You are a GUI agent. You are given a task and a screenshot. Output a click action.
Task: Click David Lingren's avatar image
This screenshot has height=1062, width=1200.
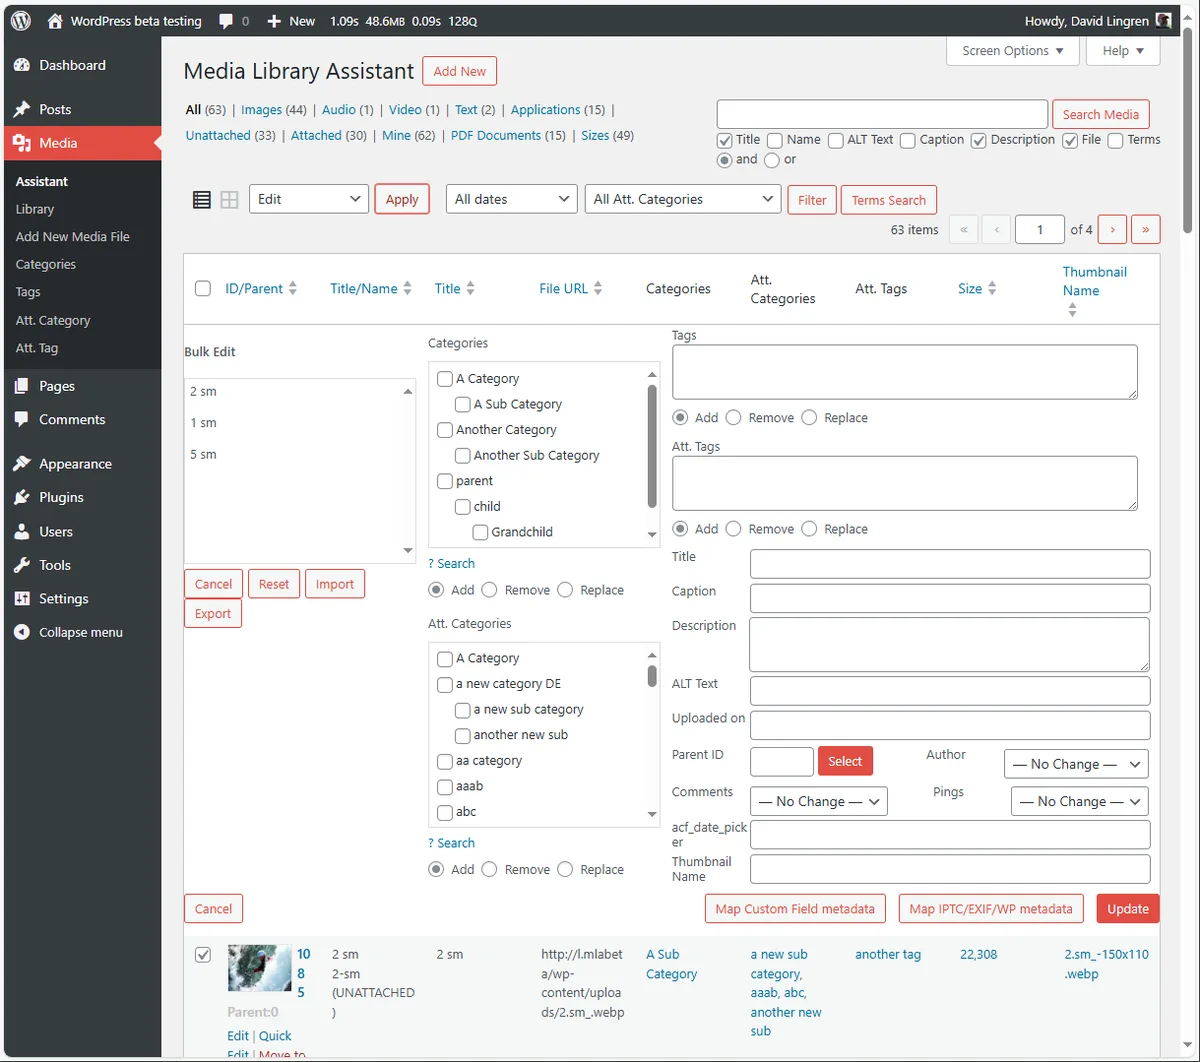click(x=1163, y=20)
